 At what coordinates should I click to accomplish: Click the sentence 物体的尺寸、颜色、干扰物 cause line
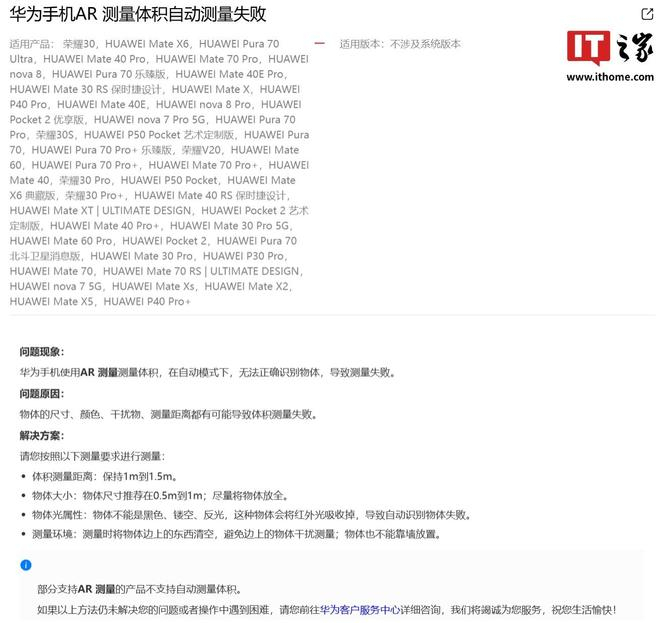tap(168, 414)
